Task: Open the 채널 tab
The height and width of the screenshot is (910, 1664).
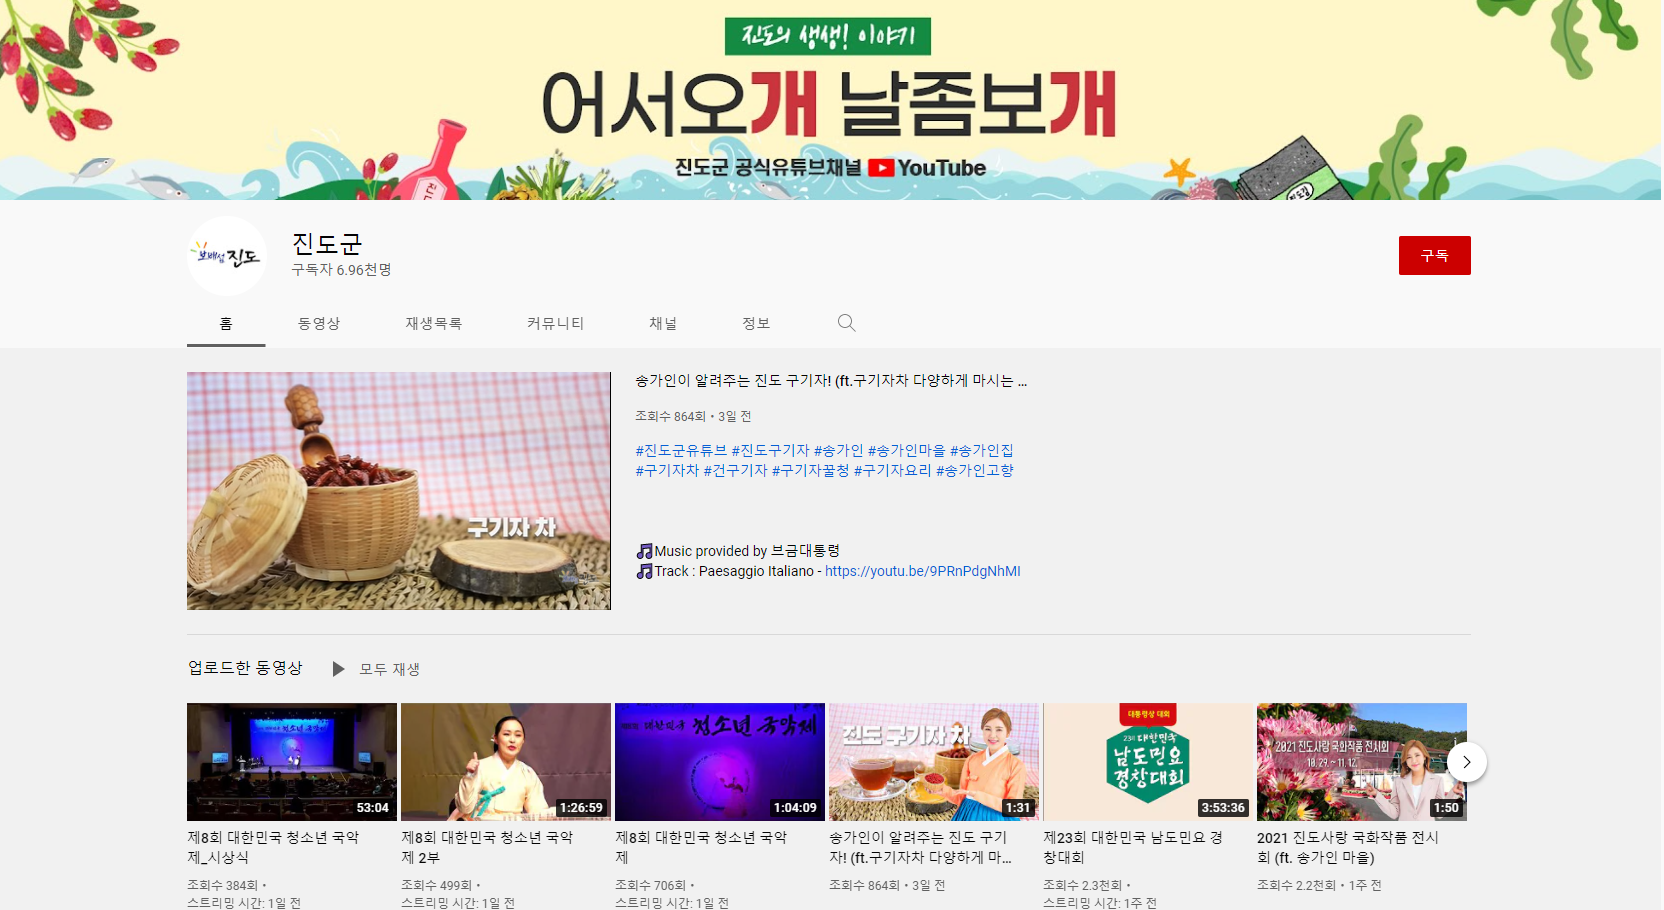Action: tap(664, 323)
